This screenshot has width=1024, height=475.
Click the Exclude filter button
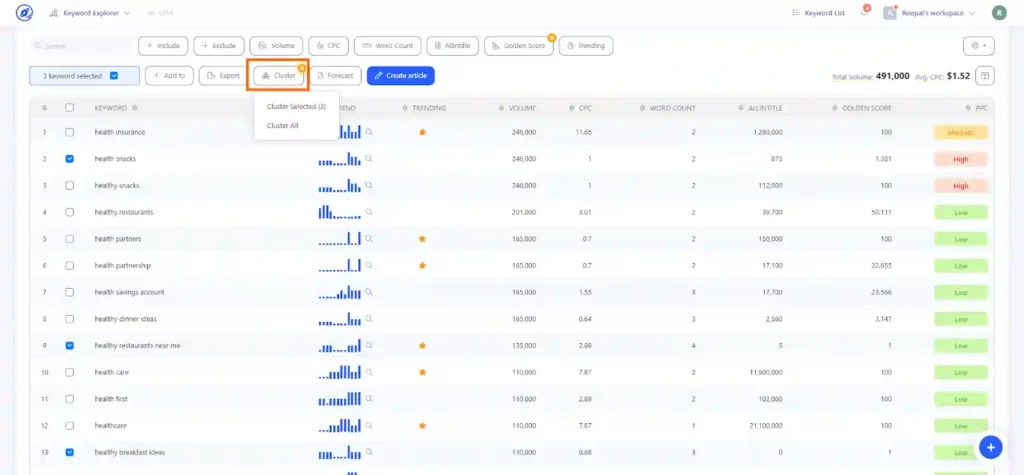(x=219, y=46)
